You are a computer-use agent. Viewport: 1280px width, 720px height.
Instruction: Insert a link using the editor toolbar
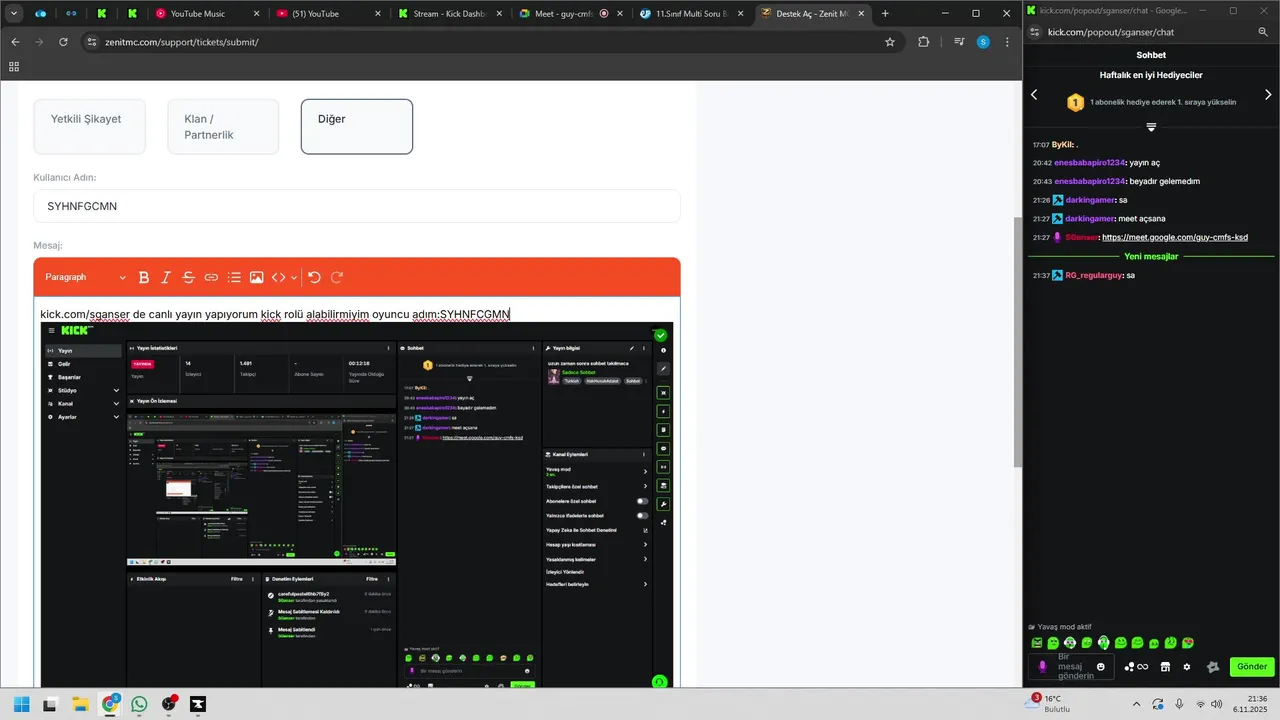pyautogui.click(x=211, y=277)
